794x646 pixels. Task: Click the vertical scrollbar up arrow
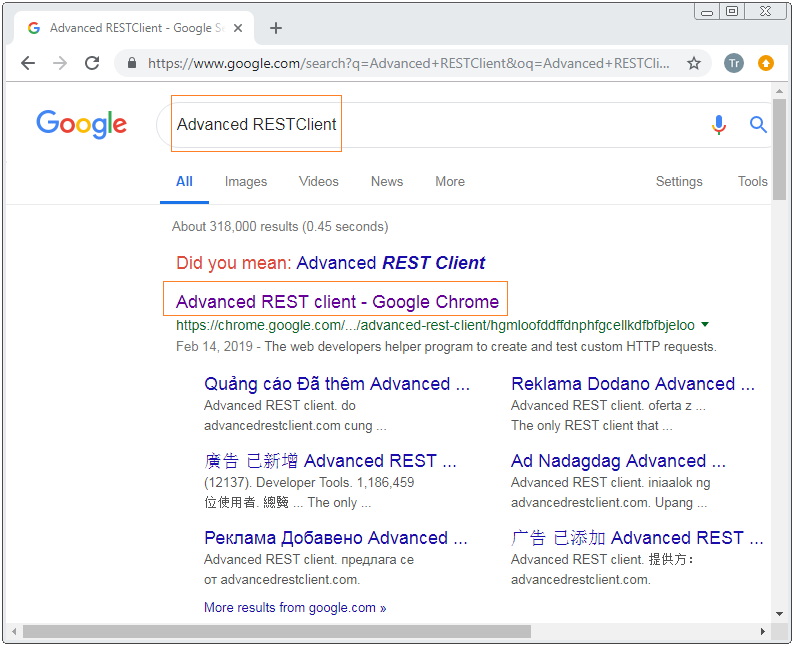(779, 91)
